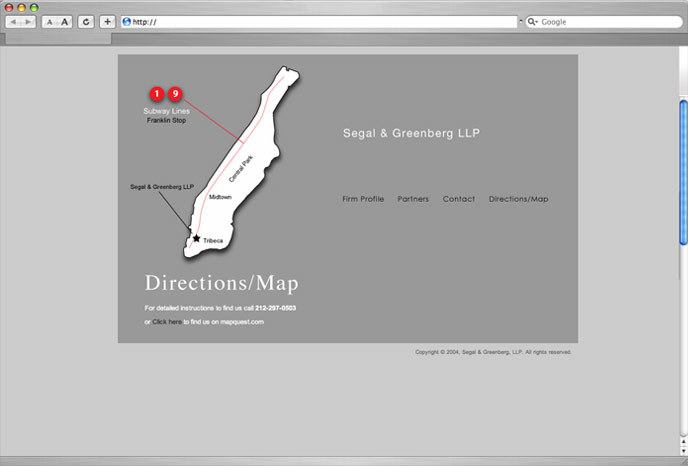
Task: Add bookmark with the plus button
Action: coord(108,22)
